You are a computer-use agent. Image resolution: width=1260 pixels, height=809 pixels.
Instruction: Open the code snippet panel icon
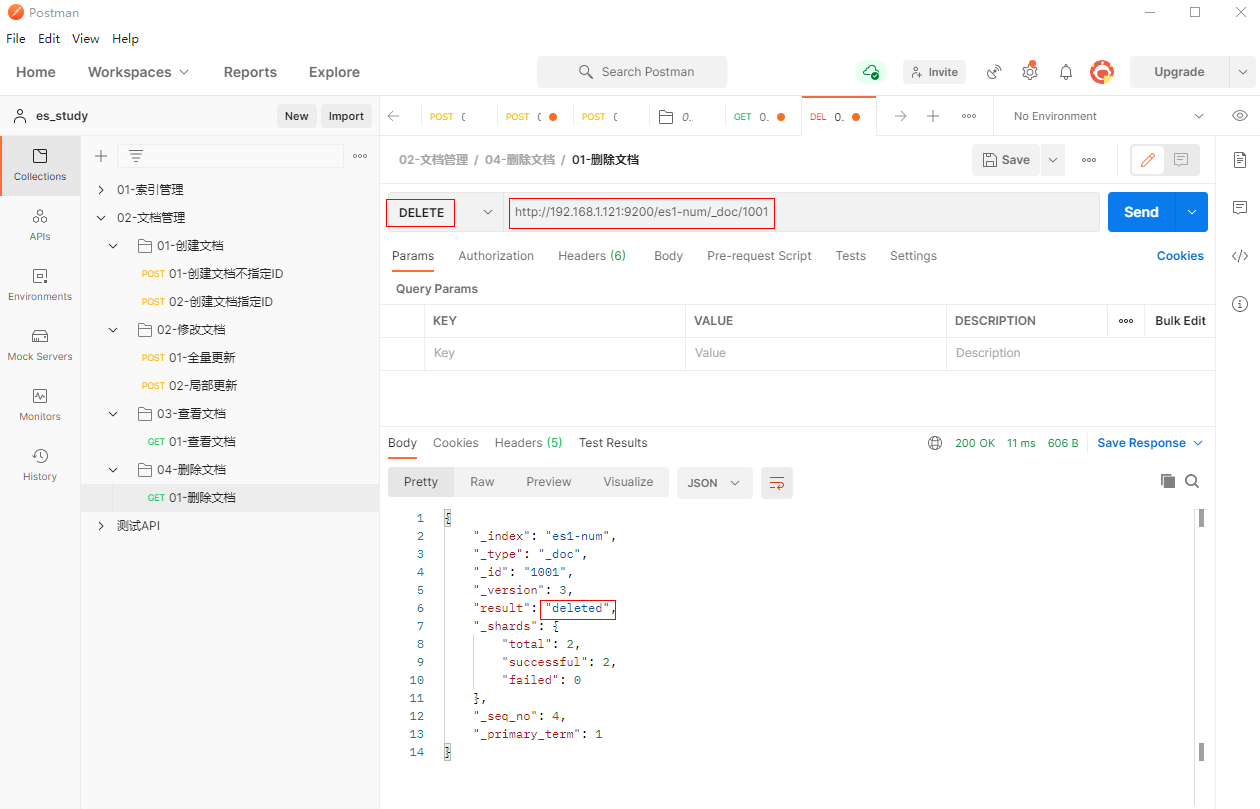point(1240,256)
